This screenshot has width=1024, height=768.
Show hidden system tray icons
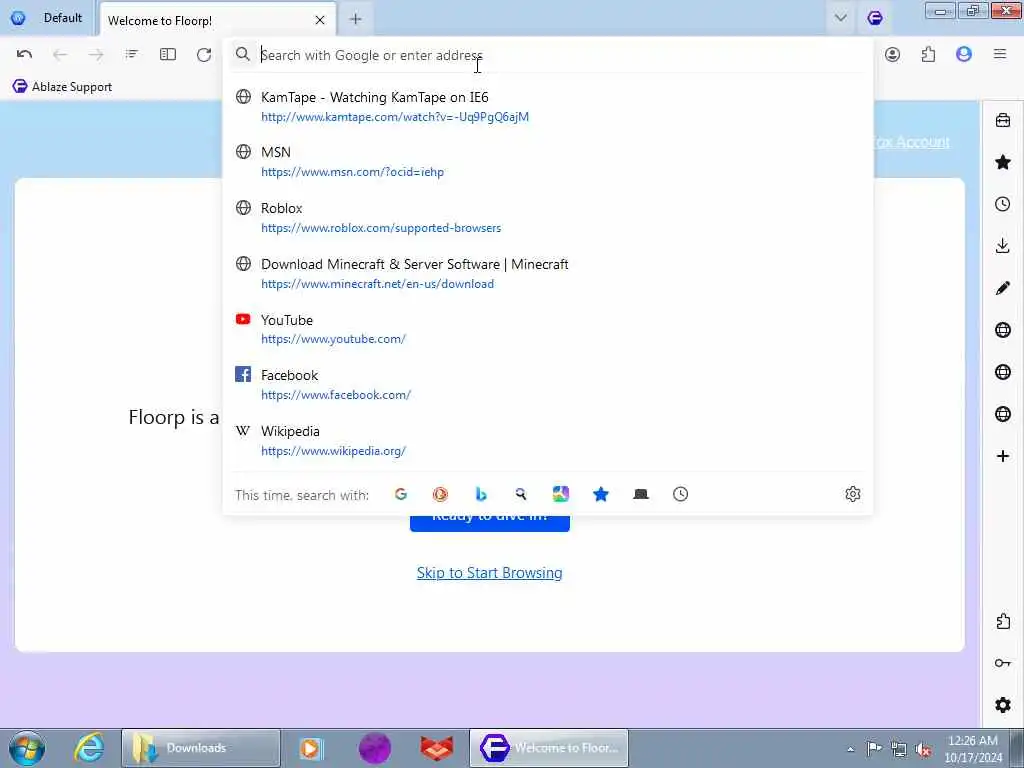tap(850, 749)
